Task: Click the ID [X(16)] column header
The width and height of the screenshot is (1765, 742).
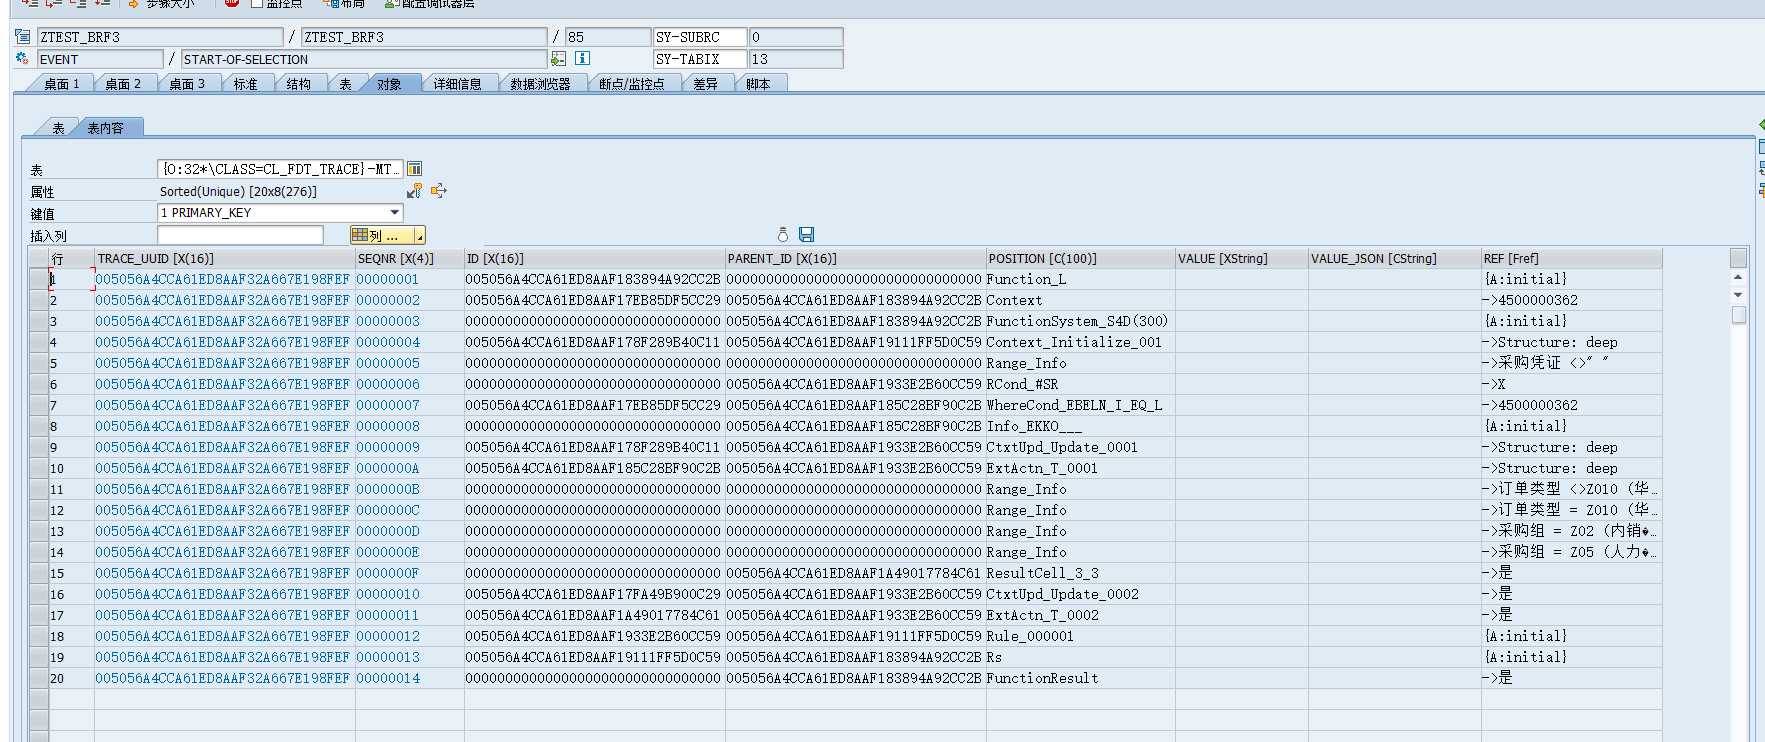Action: point(594,258)
